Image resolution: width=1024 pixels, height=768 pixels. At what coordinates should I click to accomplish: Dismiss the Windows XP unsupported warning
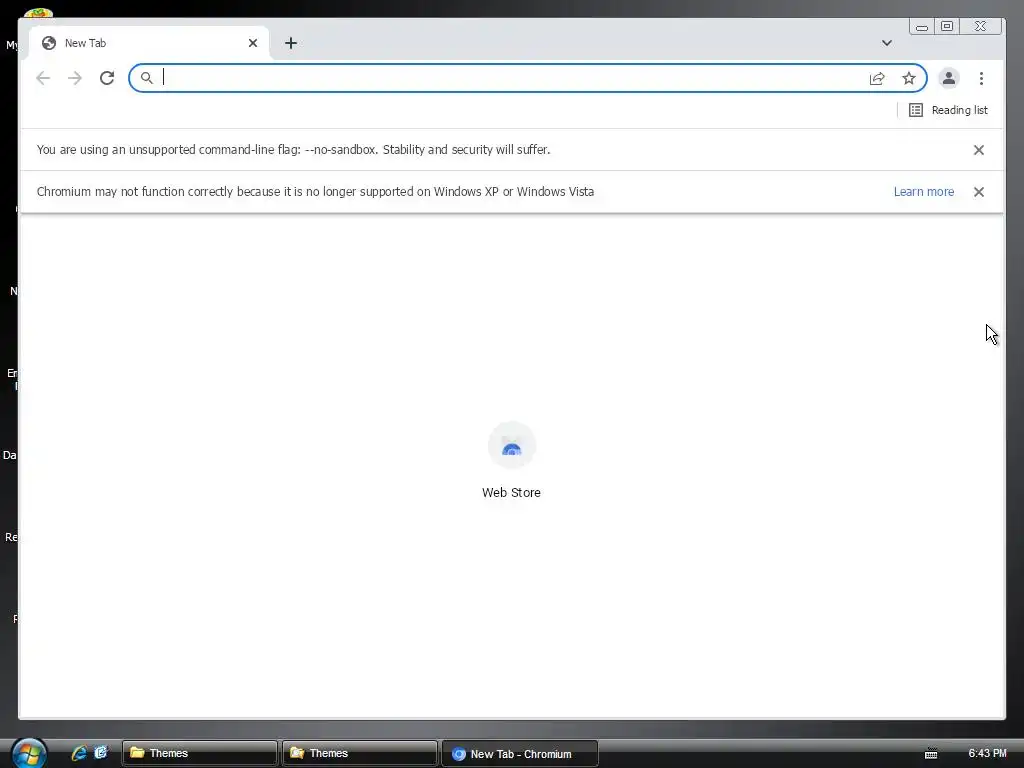978,192
